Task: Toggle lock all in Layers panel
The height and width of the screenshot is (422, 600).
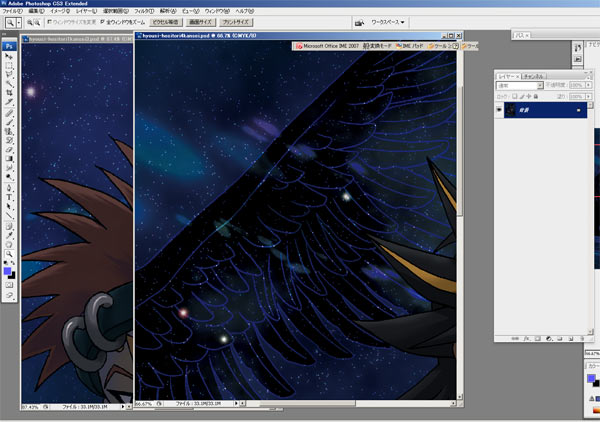Action: tap(535, 96)
